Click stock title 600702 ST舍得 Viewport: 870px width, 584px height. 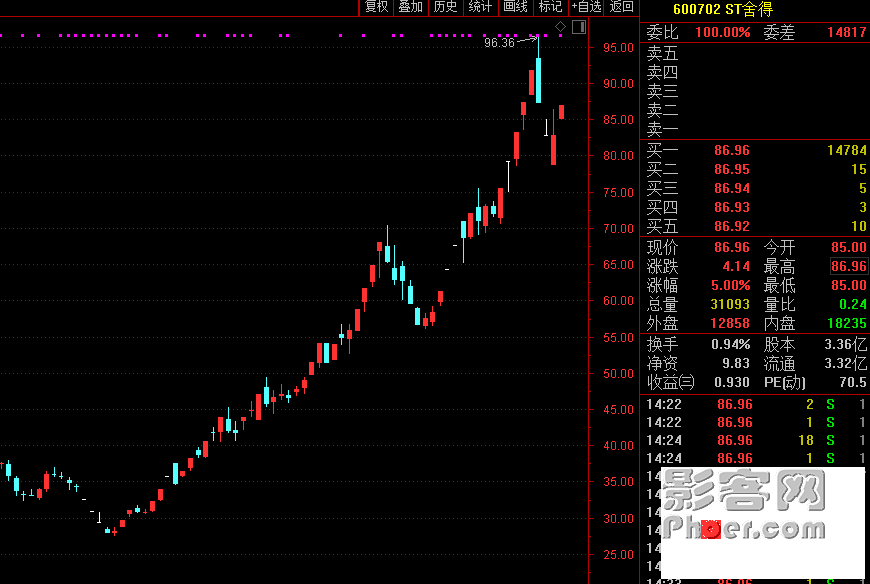click(722, 9)
